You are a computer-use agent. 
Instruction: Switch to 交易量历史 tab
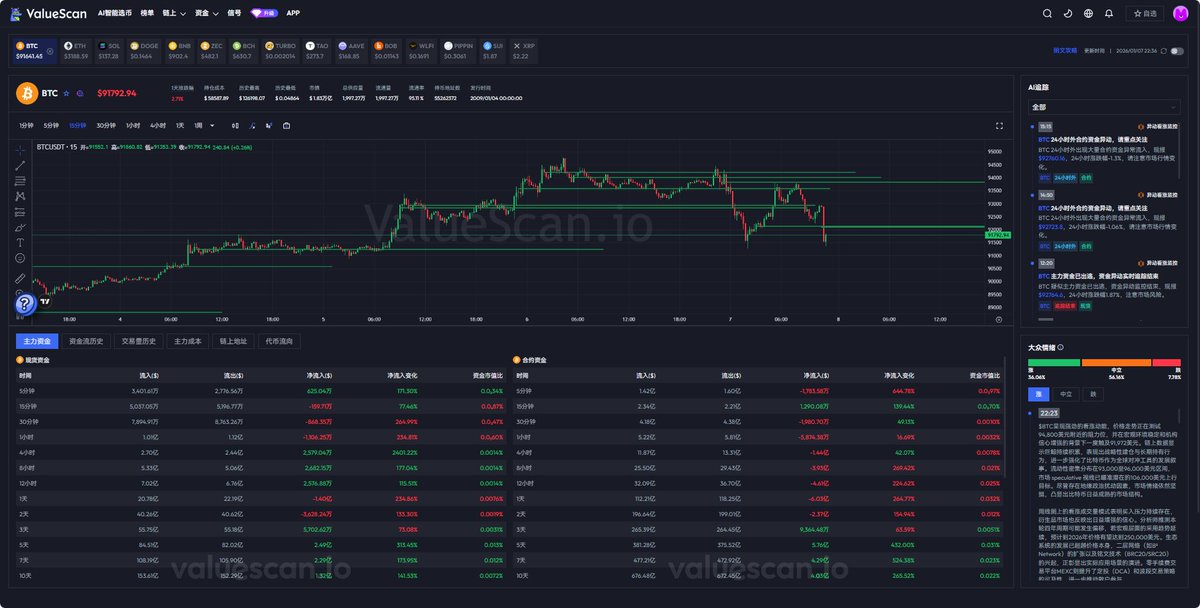click(x=139, y=341)
